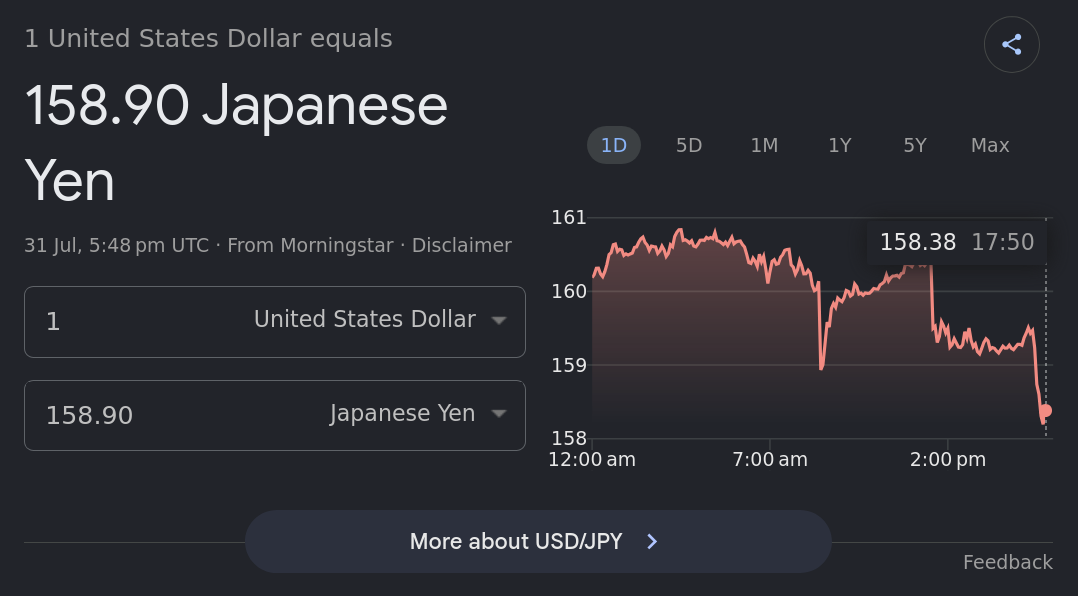Show the 1Y chart range
1078x596 pixels.
pyautogui.click(x=839, y=145)
